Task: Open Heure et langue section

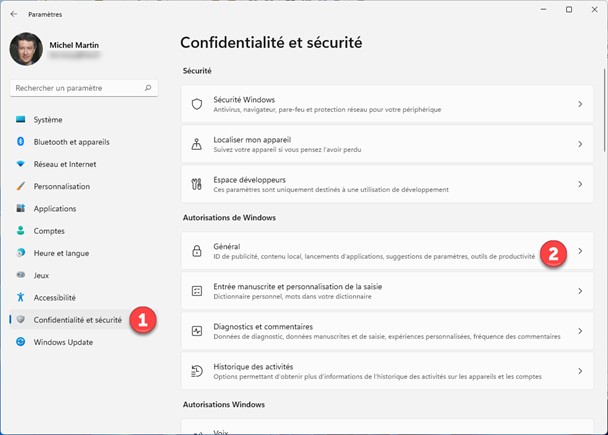Action: pyautogui.click(x=61, y=252)
